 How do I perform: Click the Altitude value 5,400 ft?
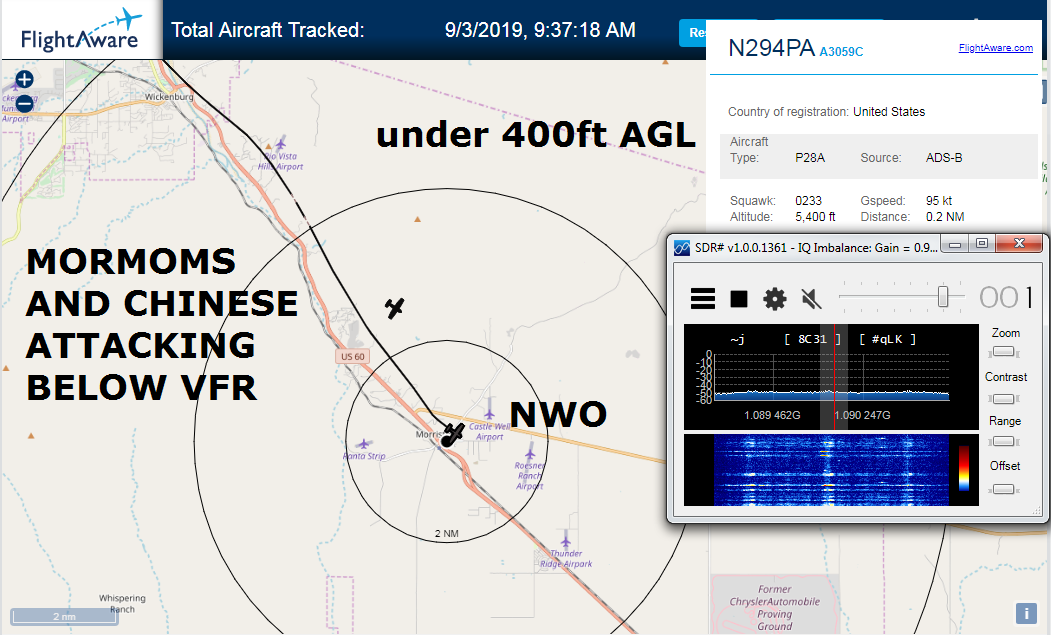815,217
